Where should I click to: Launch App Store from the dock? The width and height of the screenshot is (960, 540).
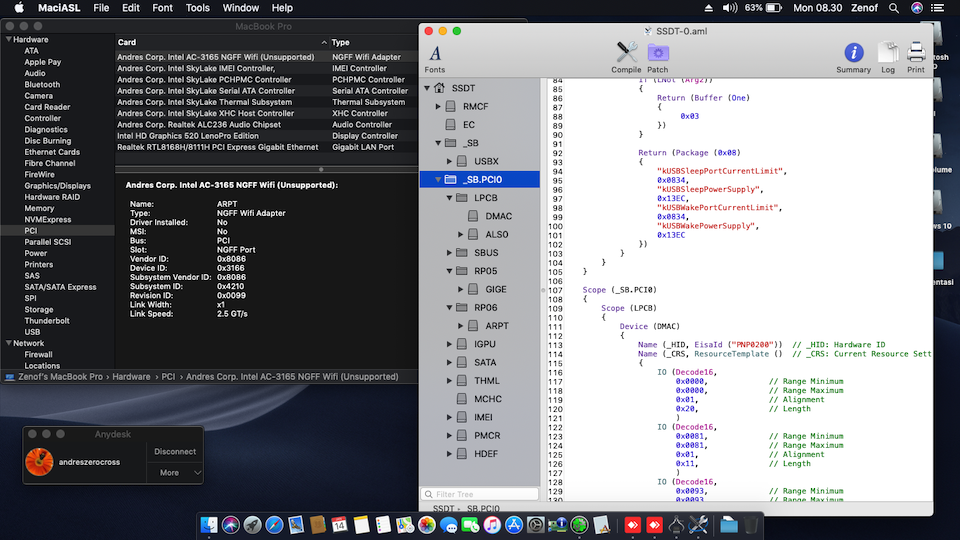click(516, 524)
